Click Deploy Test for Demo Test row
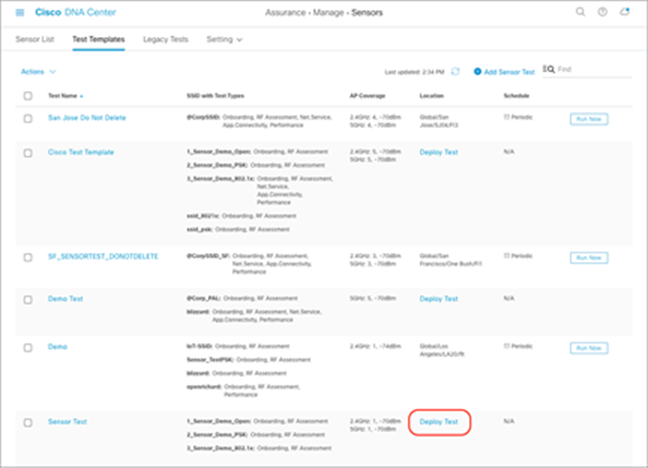The height and width of the screenshot is (468, 648). pos(439,298)
